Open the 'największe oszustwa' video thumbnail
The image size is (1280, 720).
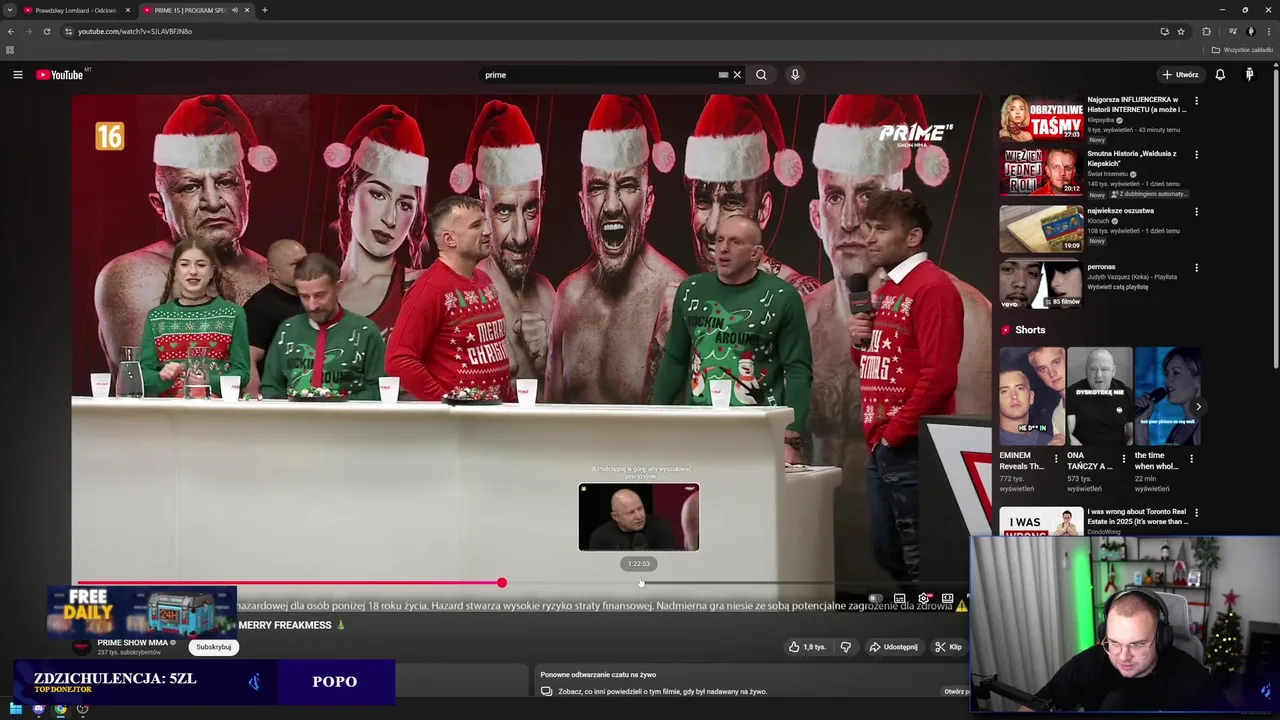tap(1040, 229)
